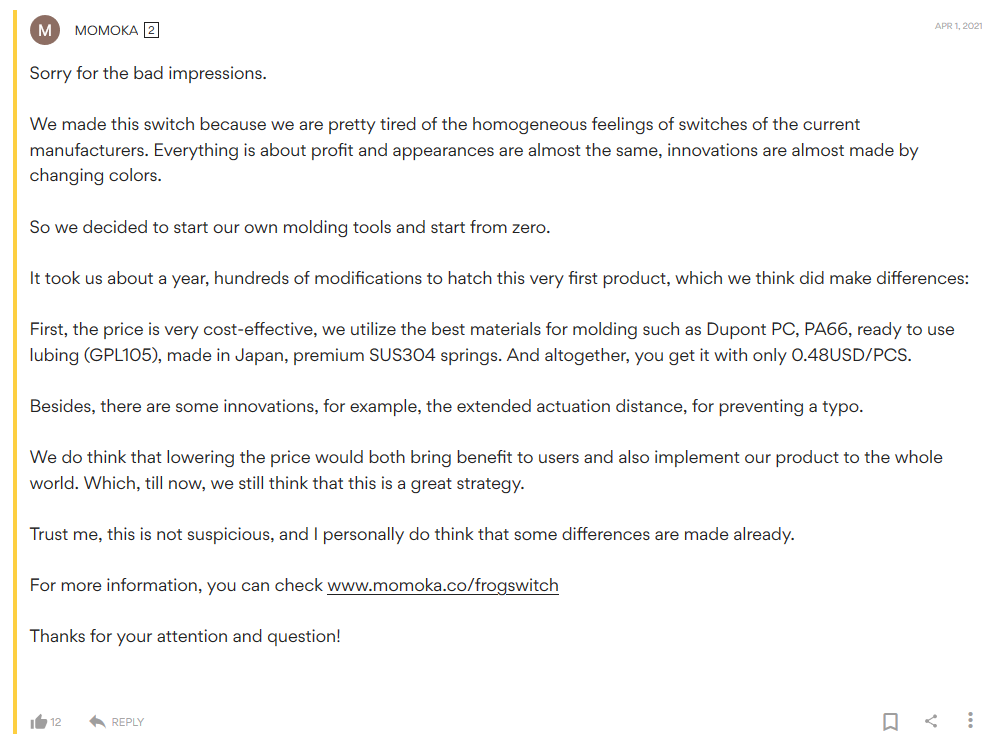
Task: Click the 'Sorry for the bad impressions' line
Action: click(x=148, y=73)
